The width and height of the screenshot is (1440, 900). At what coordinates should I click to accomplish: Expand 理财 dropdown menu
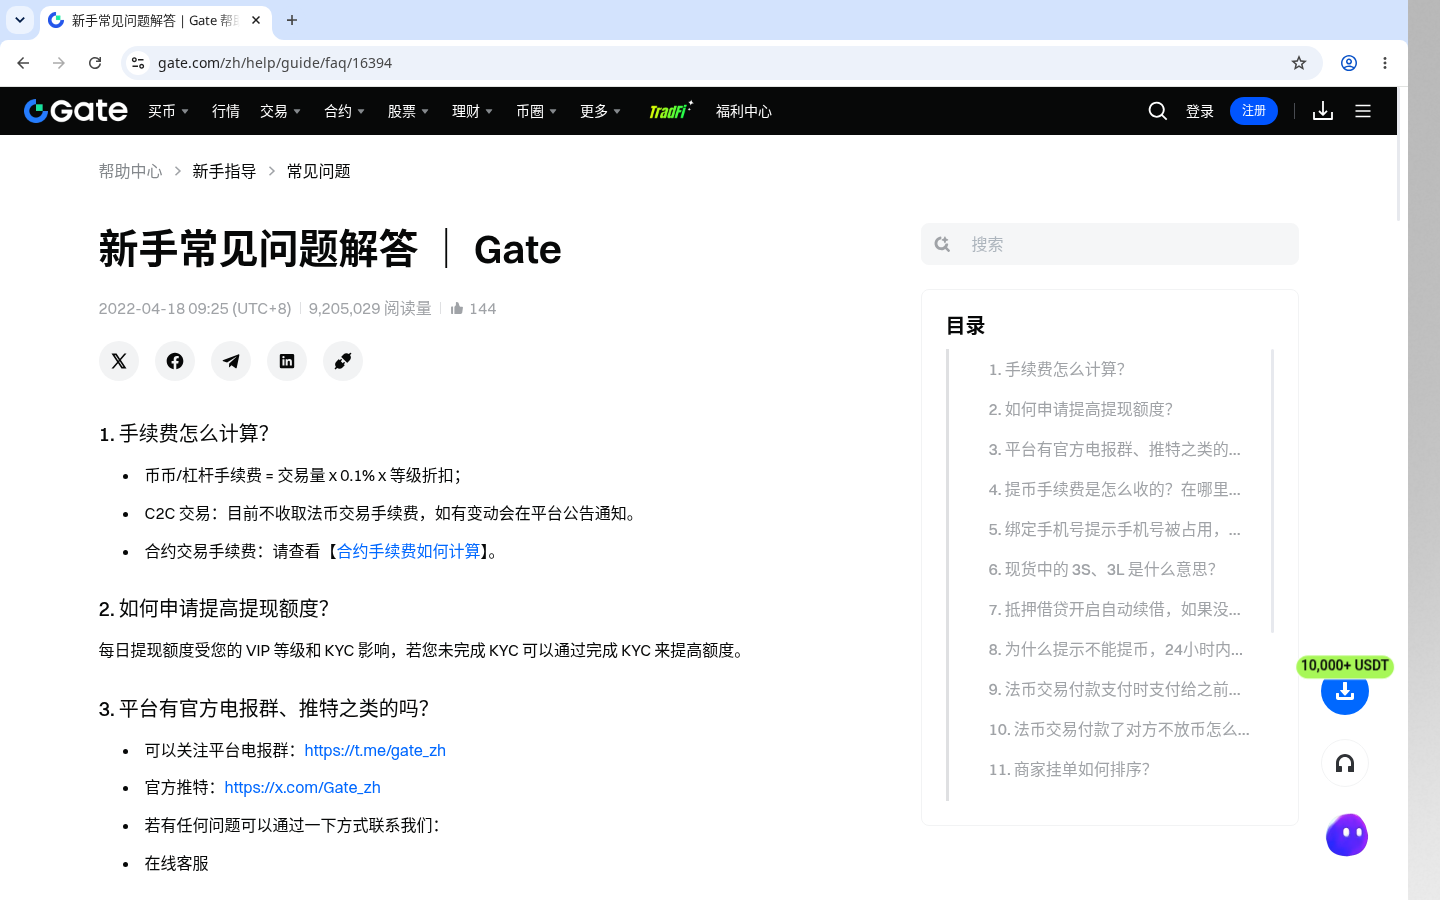click(x=472, y=111)
